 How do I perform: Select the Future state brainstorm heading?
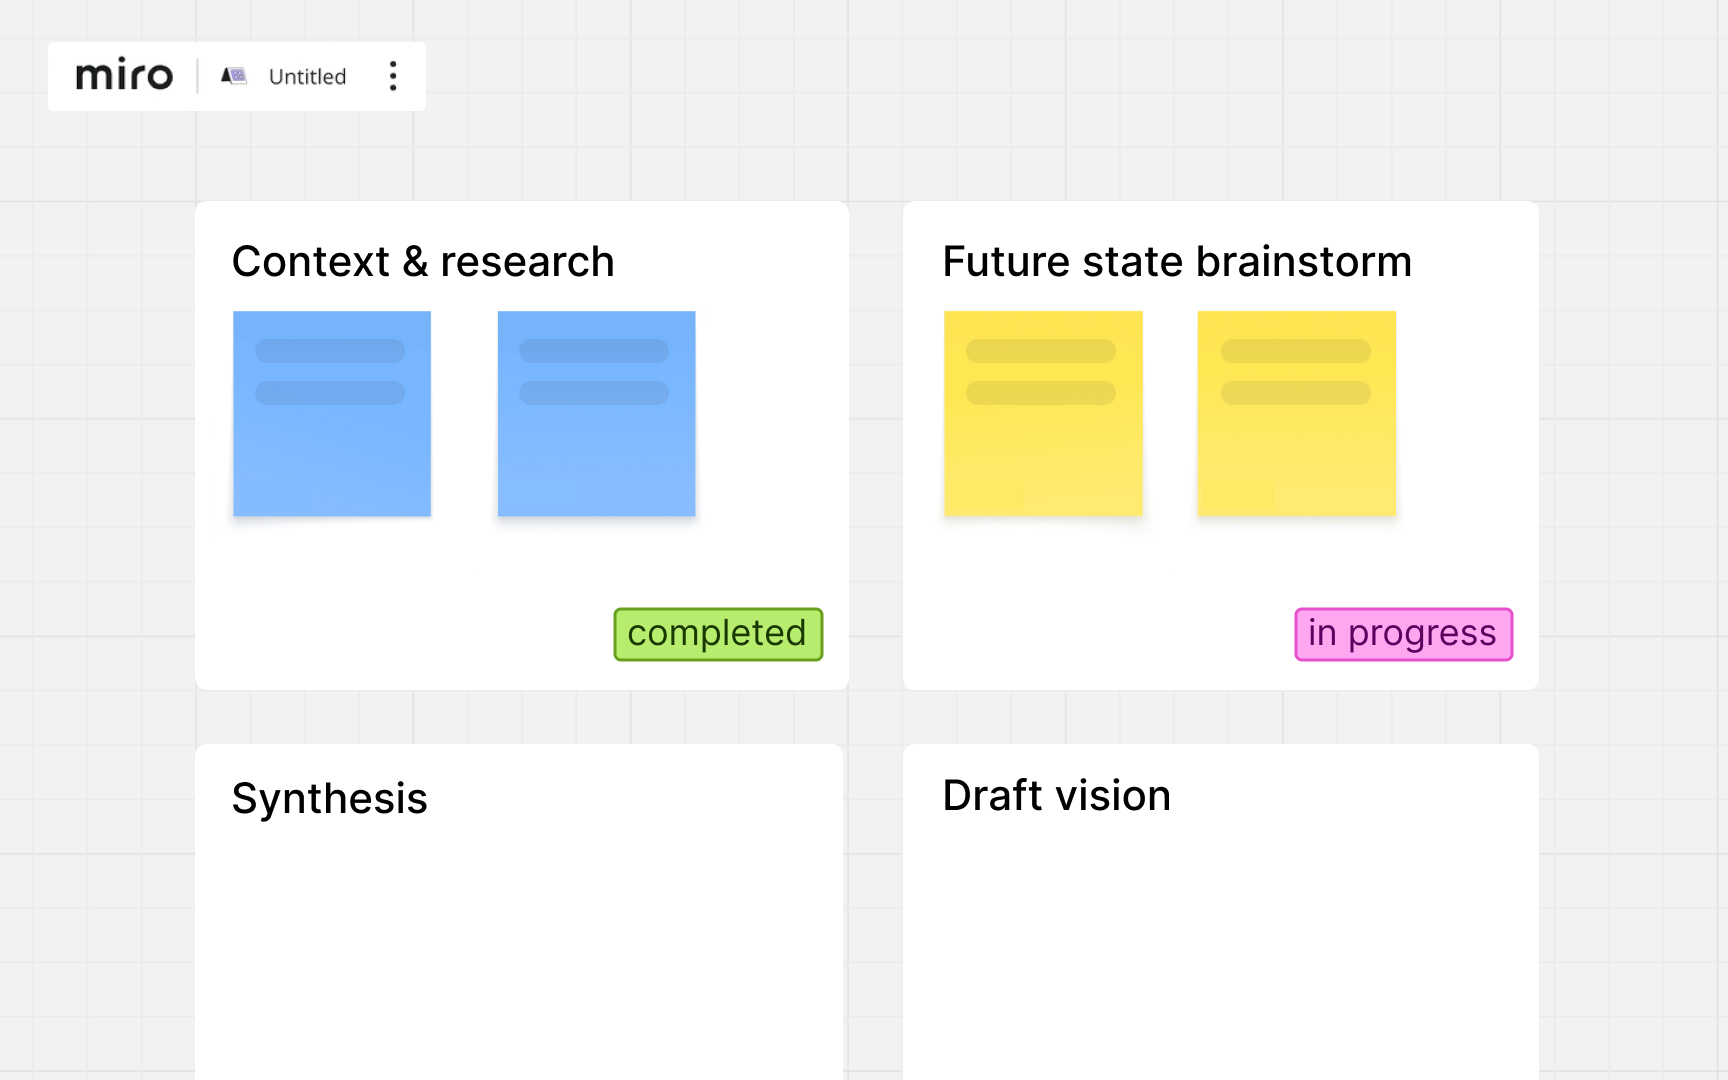click(1177, 262)
